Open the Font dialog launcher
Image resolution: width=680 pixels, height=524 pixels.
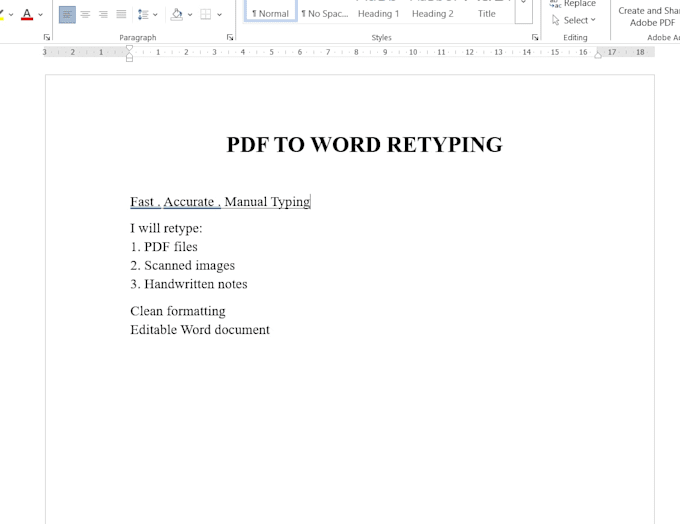coord(47,38)
